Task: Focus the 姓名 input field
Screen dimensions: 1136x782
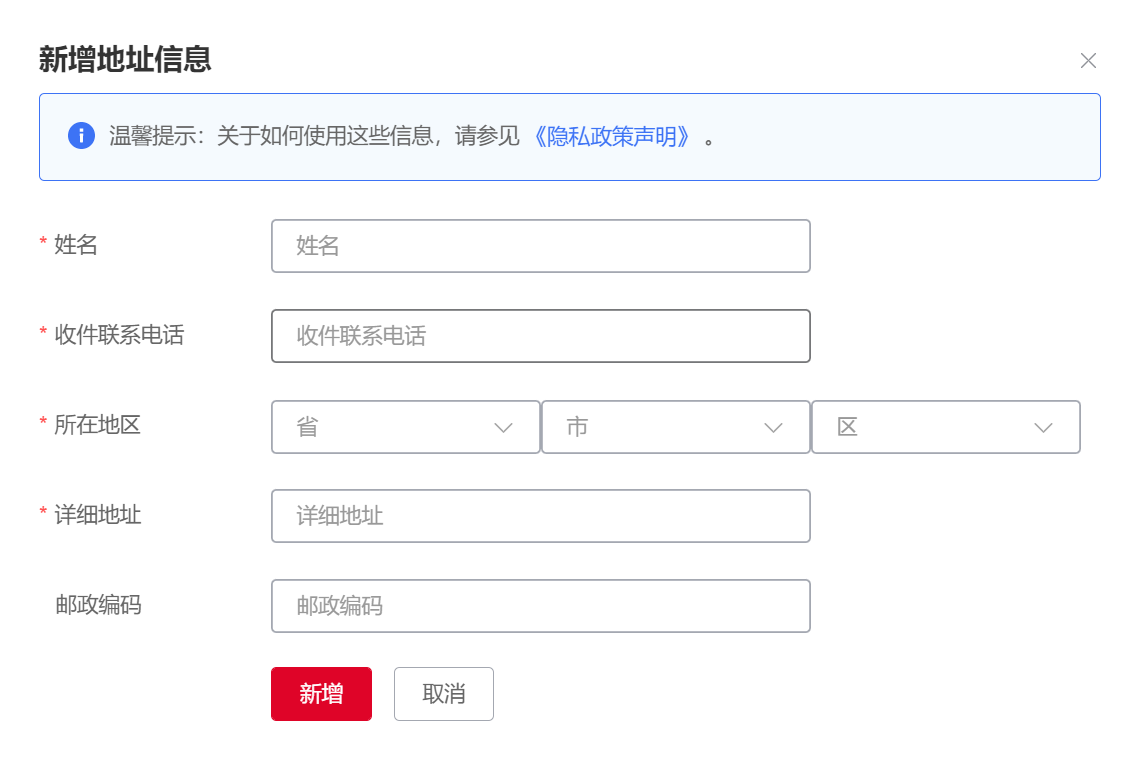Action: [x=540, y=246]
